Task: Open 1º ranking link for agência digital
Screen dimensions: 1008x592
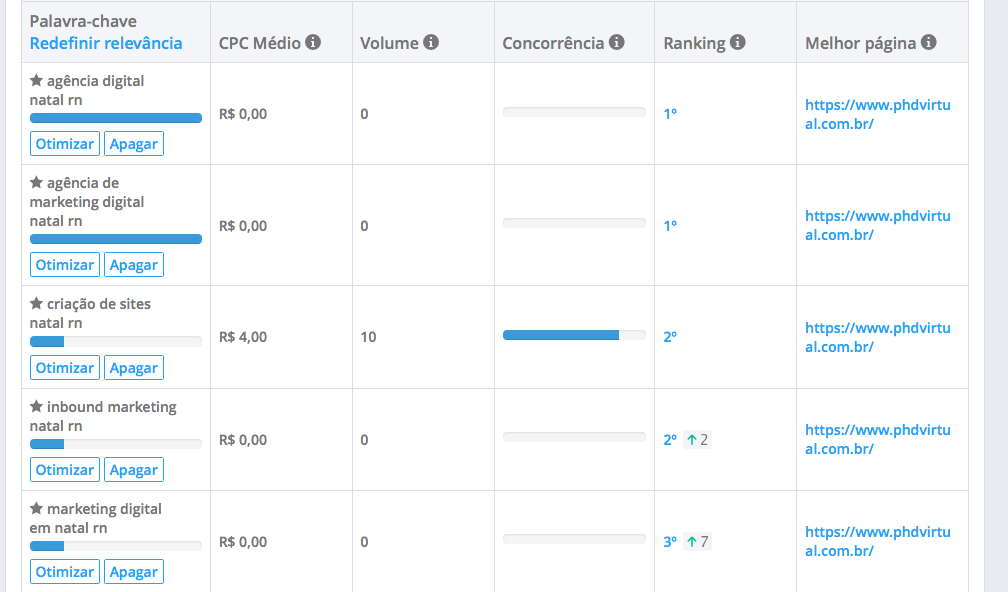Action: click(670, 114)
